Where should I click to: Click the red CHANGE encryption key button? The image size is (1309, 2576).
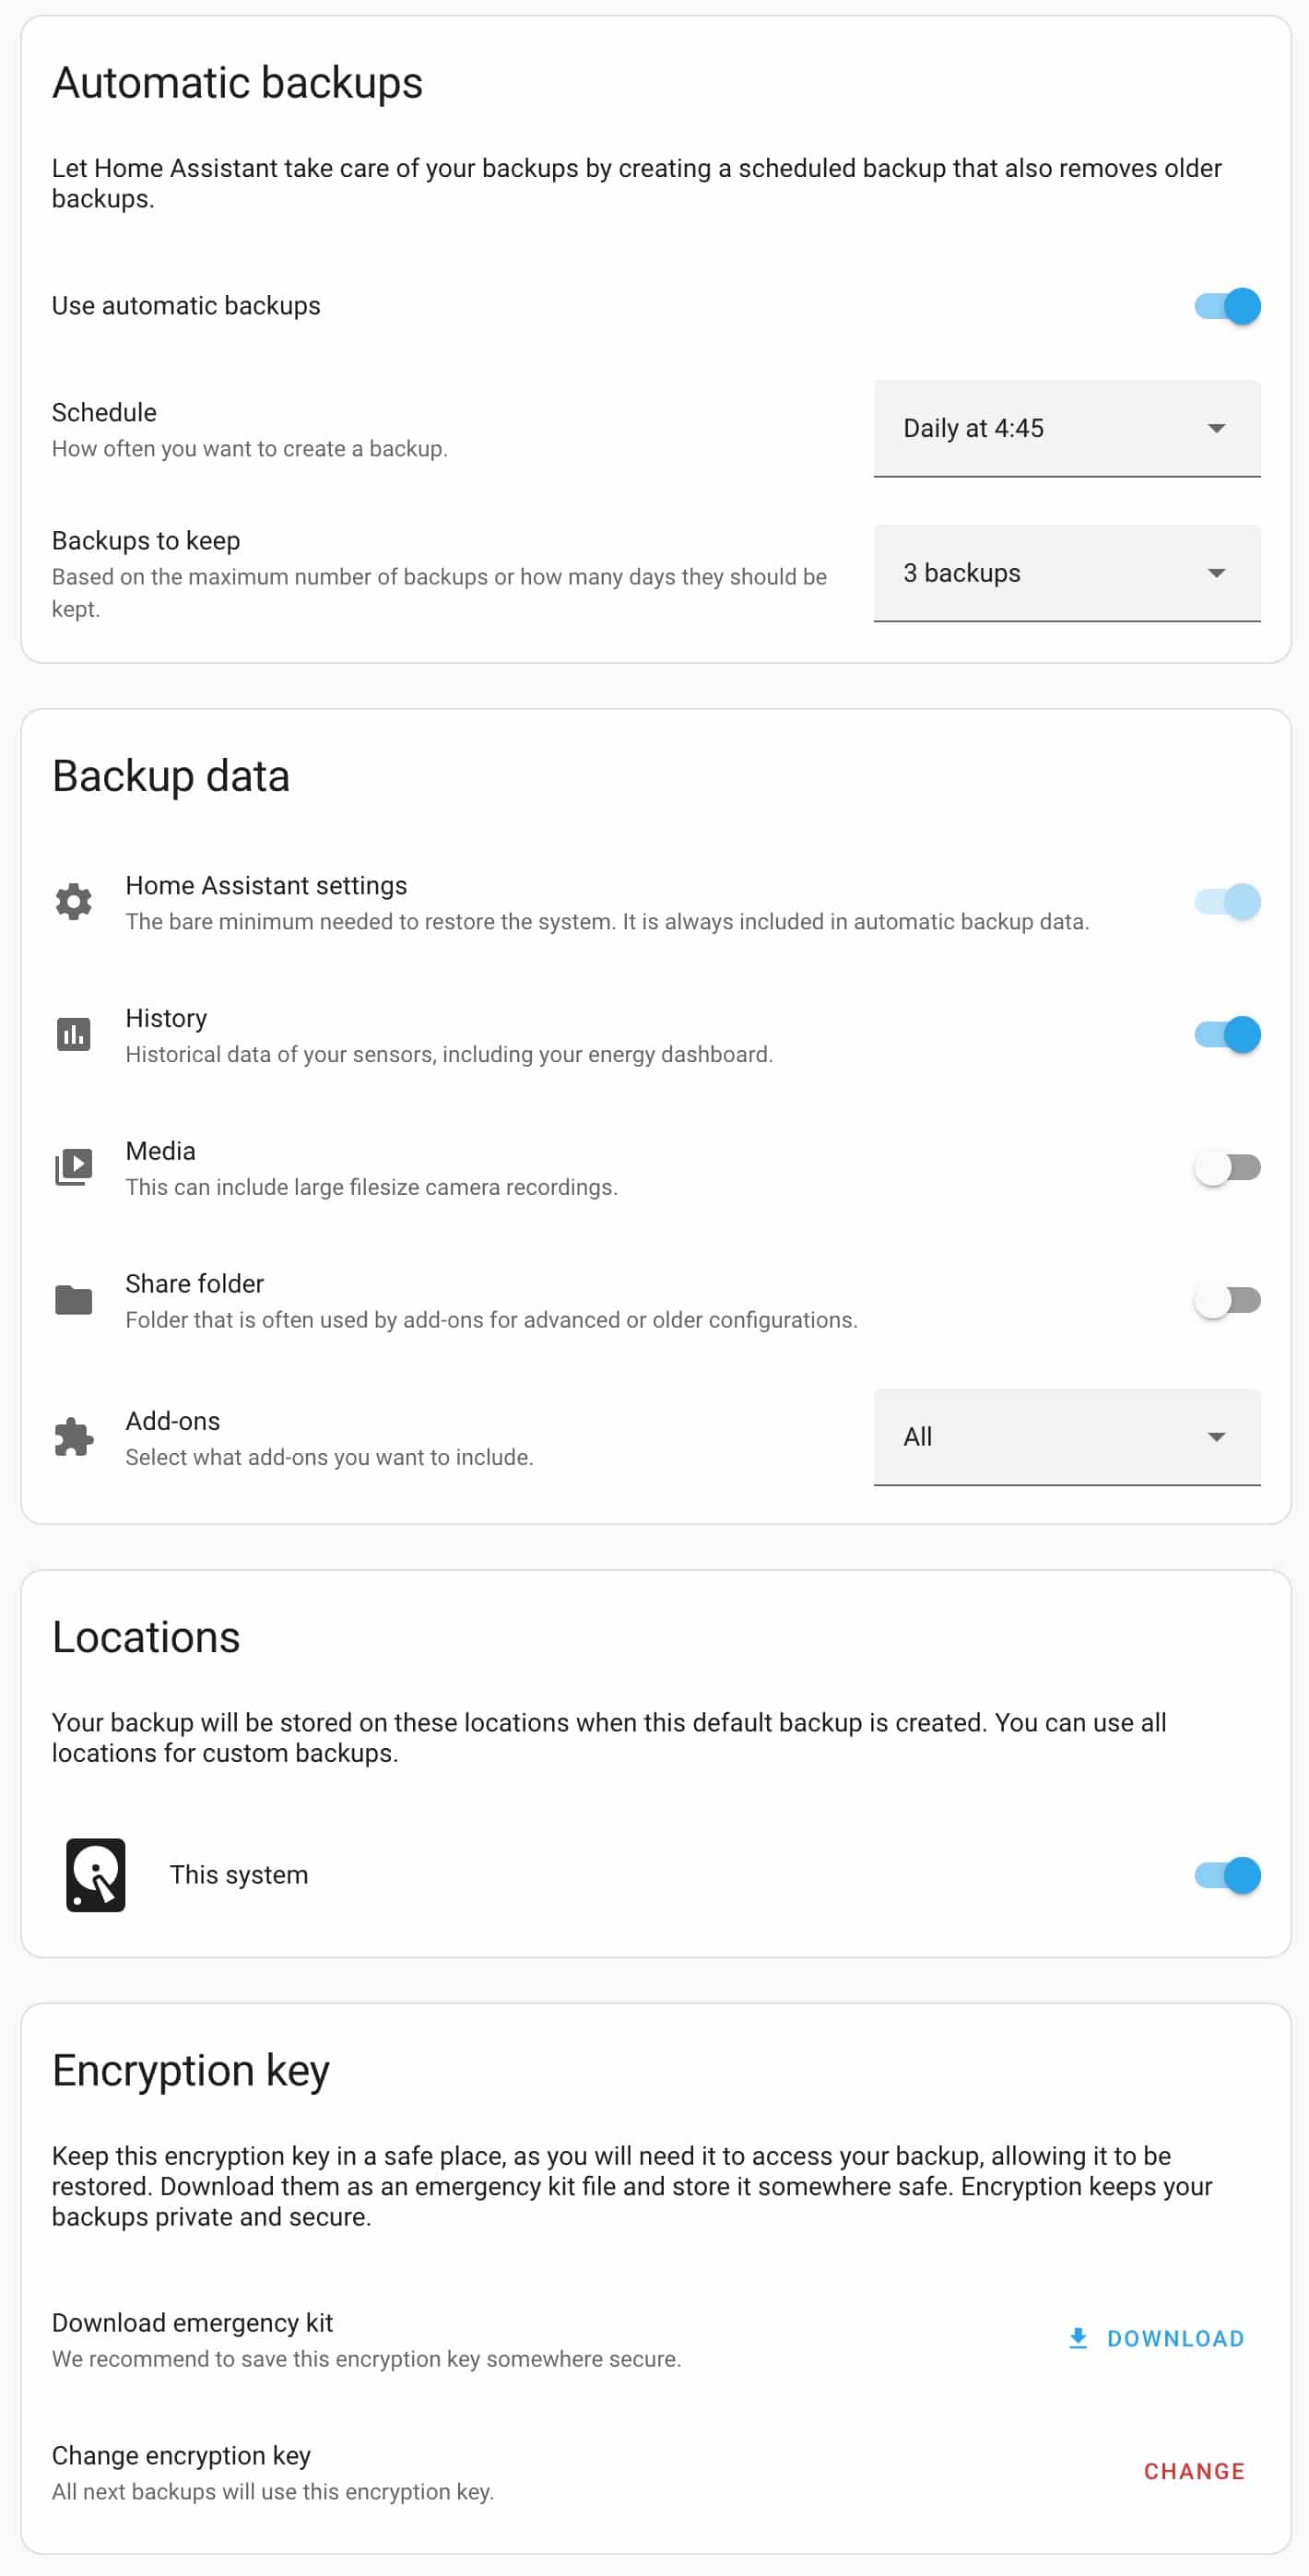(1194, 2471)
